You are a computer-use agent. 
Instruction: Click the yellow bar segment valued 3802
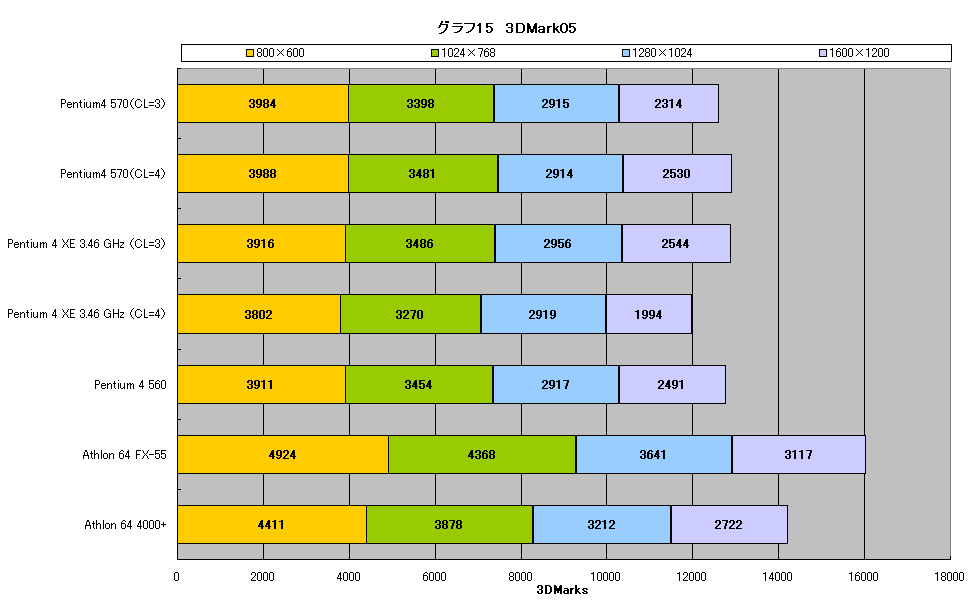tap(259, 314)
